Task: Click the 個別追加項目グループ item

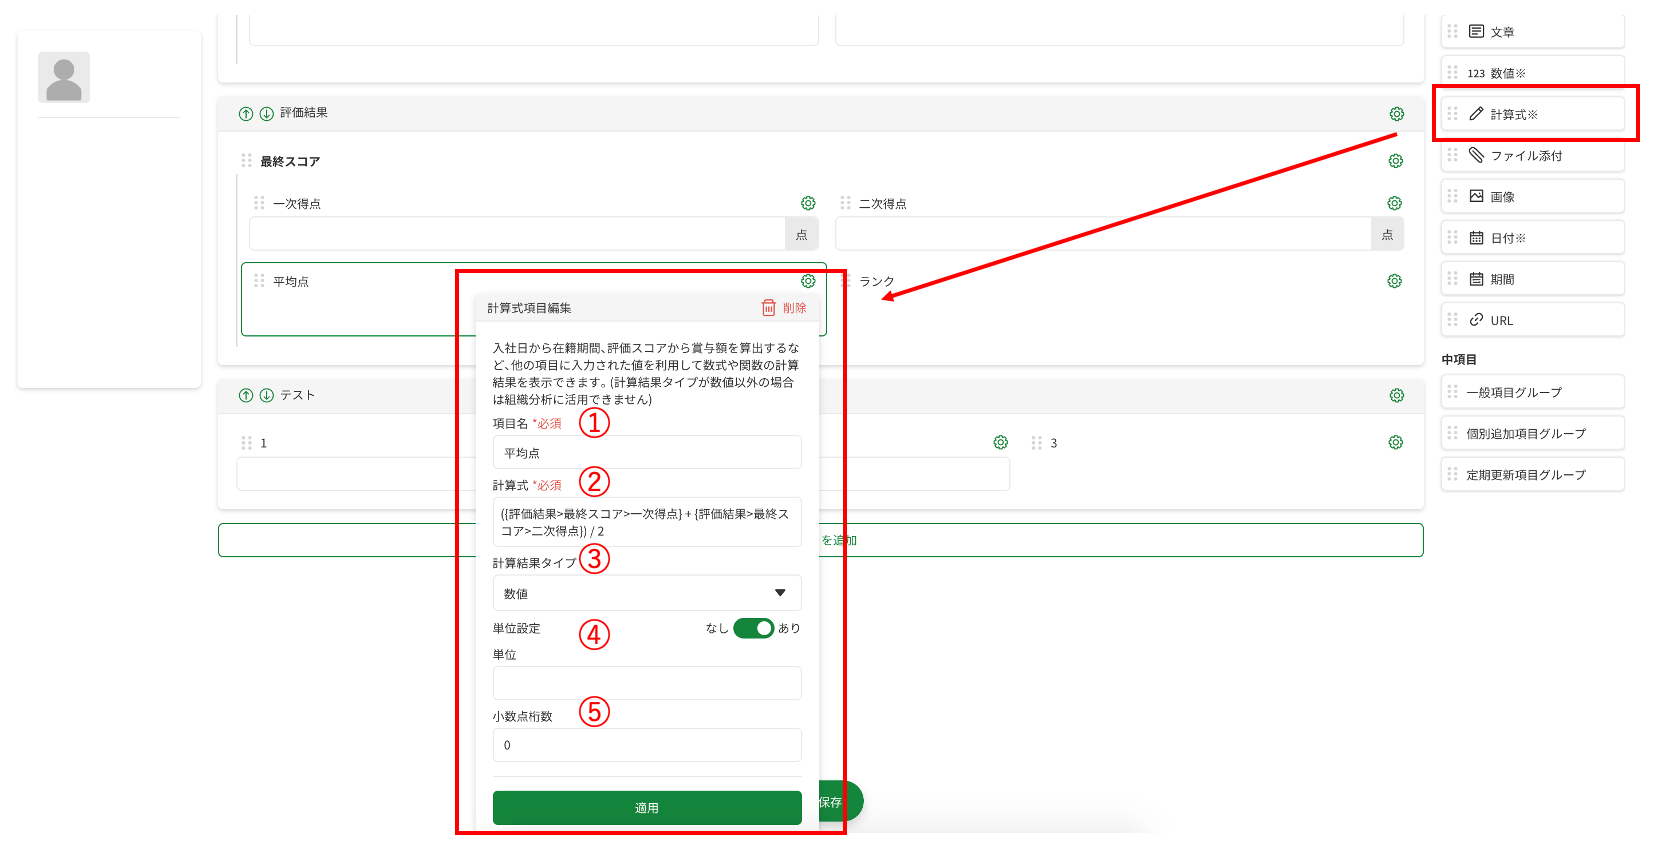Action: (x=1533, y=433)
